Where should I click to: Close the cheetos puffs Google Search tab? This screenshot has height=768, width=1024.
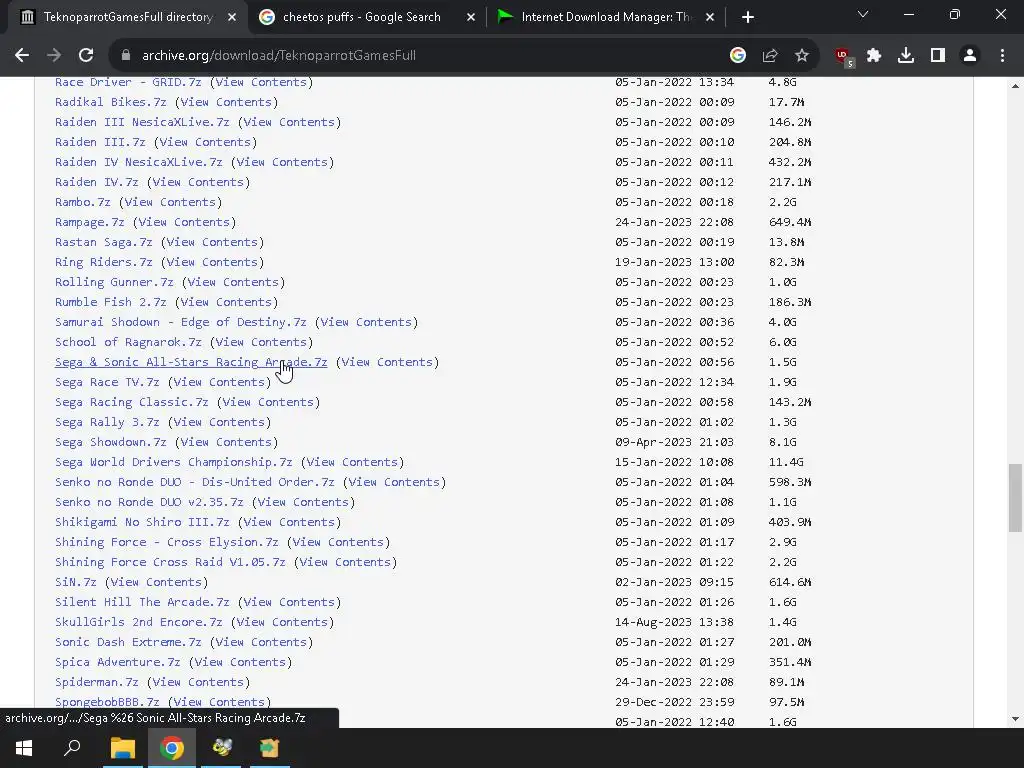click(x=471, y=17)
